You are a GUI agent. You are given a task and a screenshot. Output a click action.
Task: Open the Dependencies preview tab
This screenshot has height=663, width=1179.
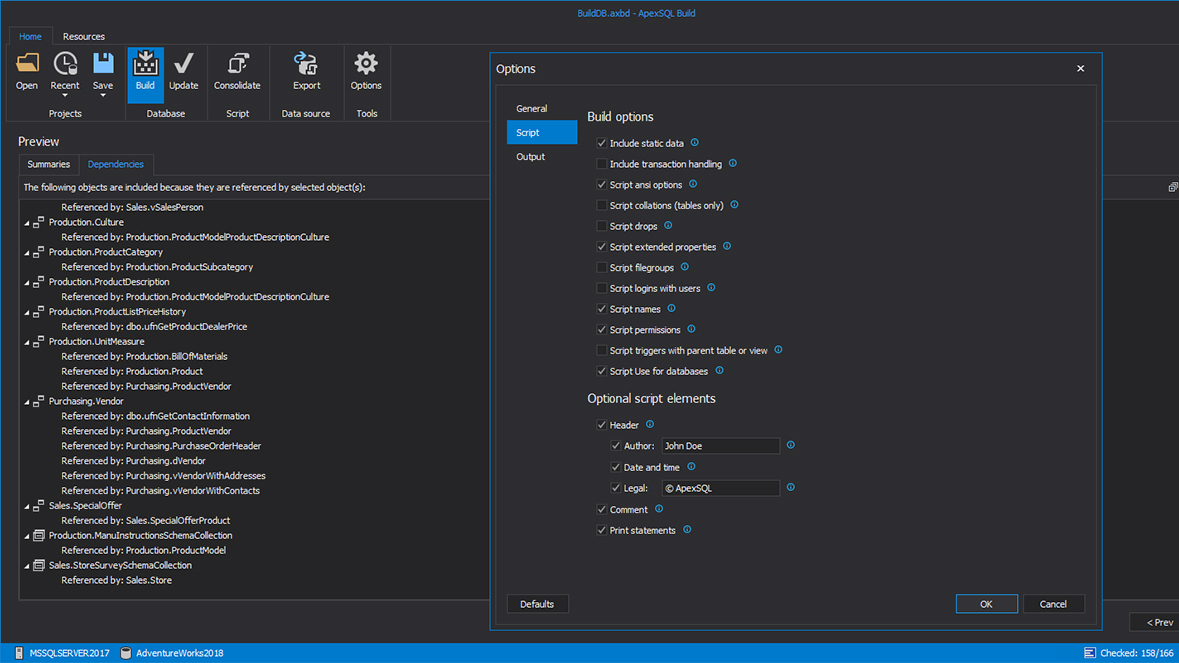pos(115,164)
